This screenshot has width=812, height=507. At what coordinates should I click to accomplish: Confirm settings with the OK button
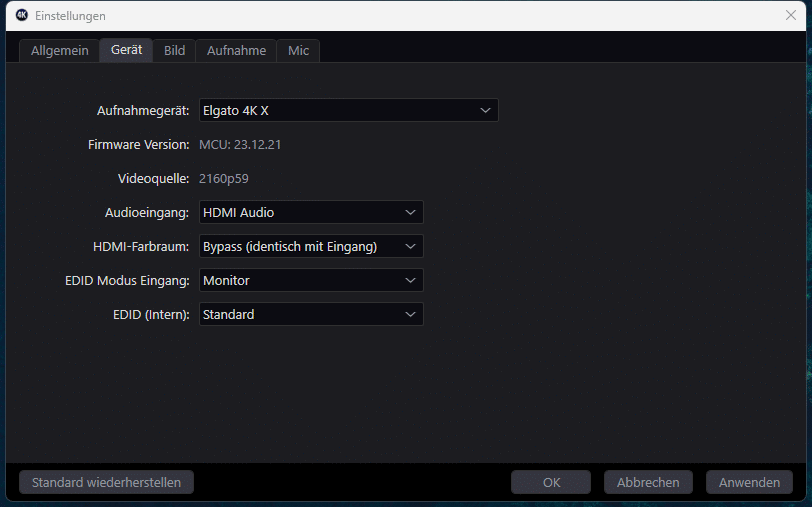click(x=551, y=482)
